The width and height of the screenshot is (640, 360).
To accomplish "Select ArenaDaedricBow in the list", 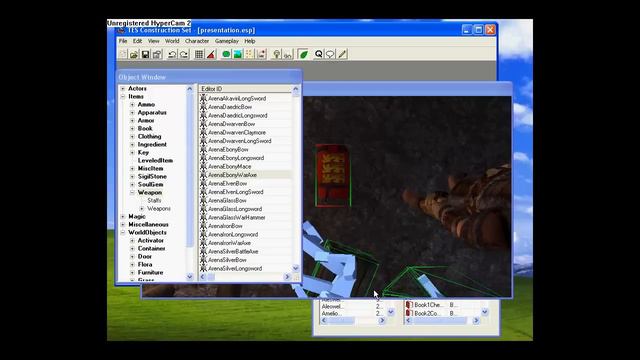I will [x=230, y=107].
